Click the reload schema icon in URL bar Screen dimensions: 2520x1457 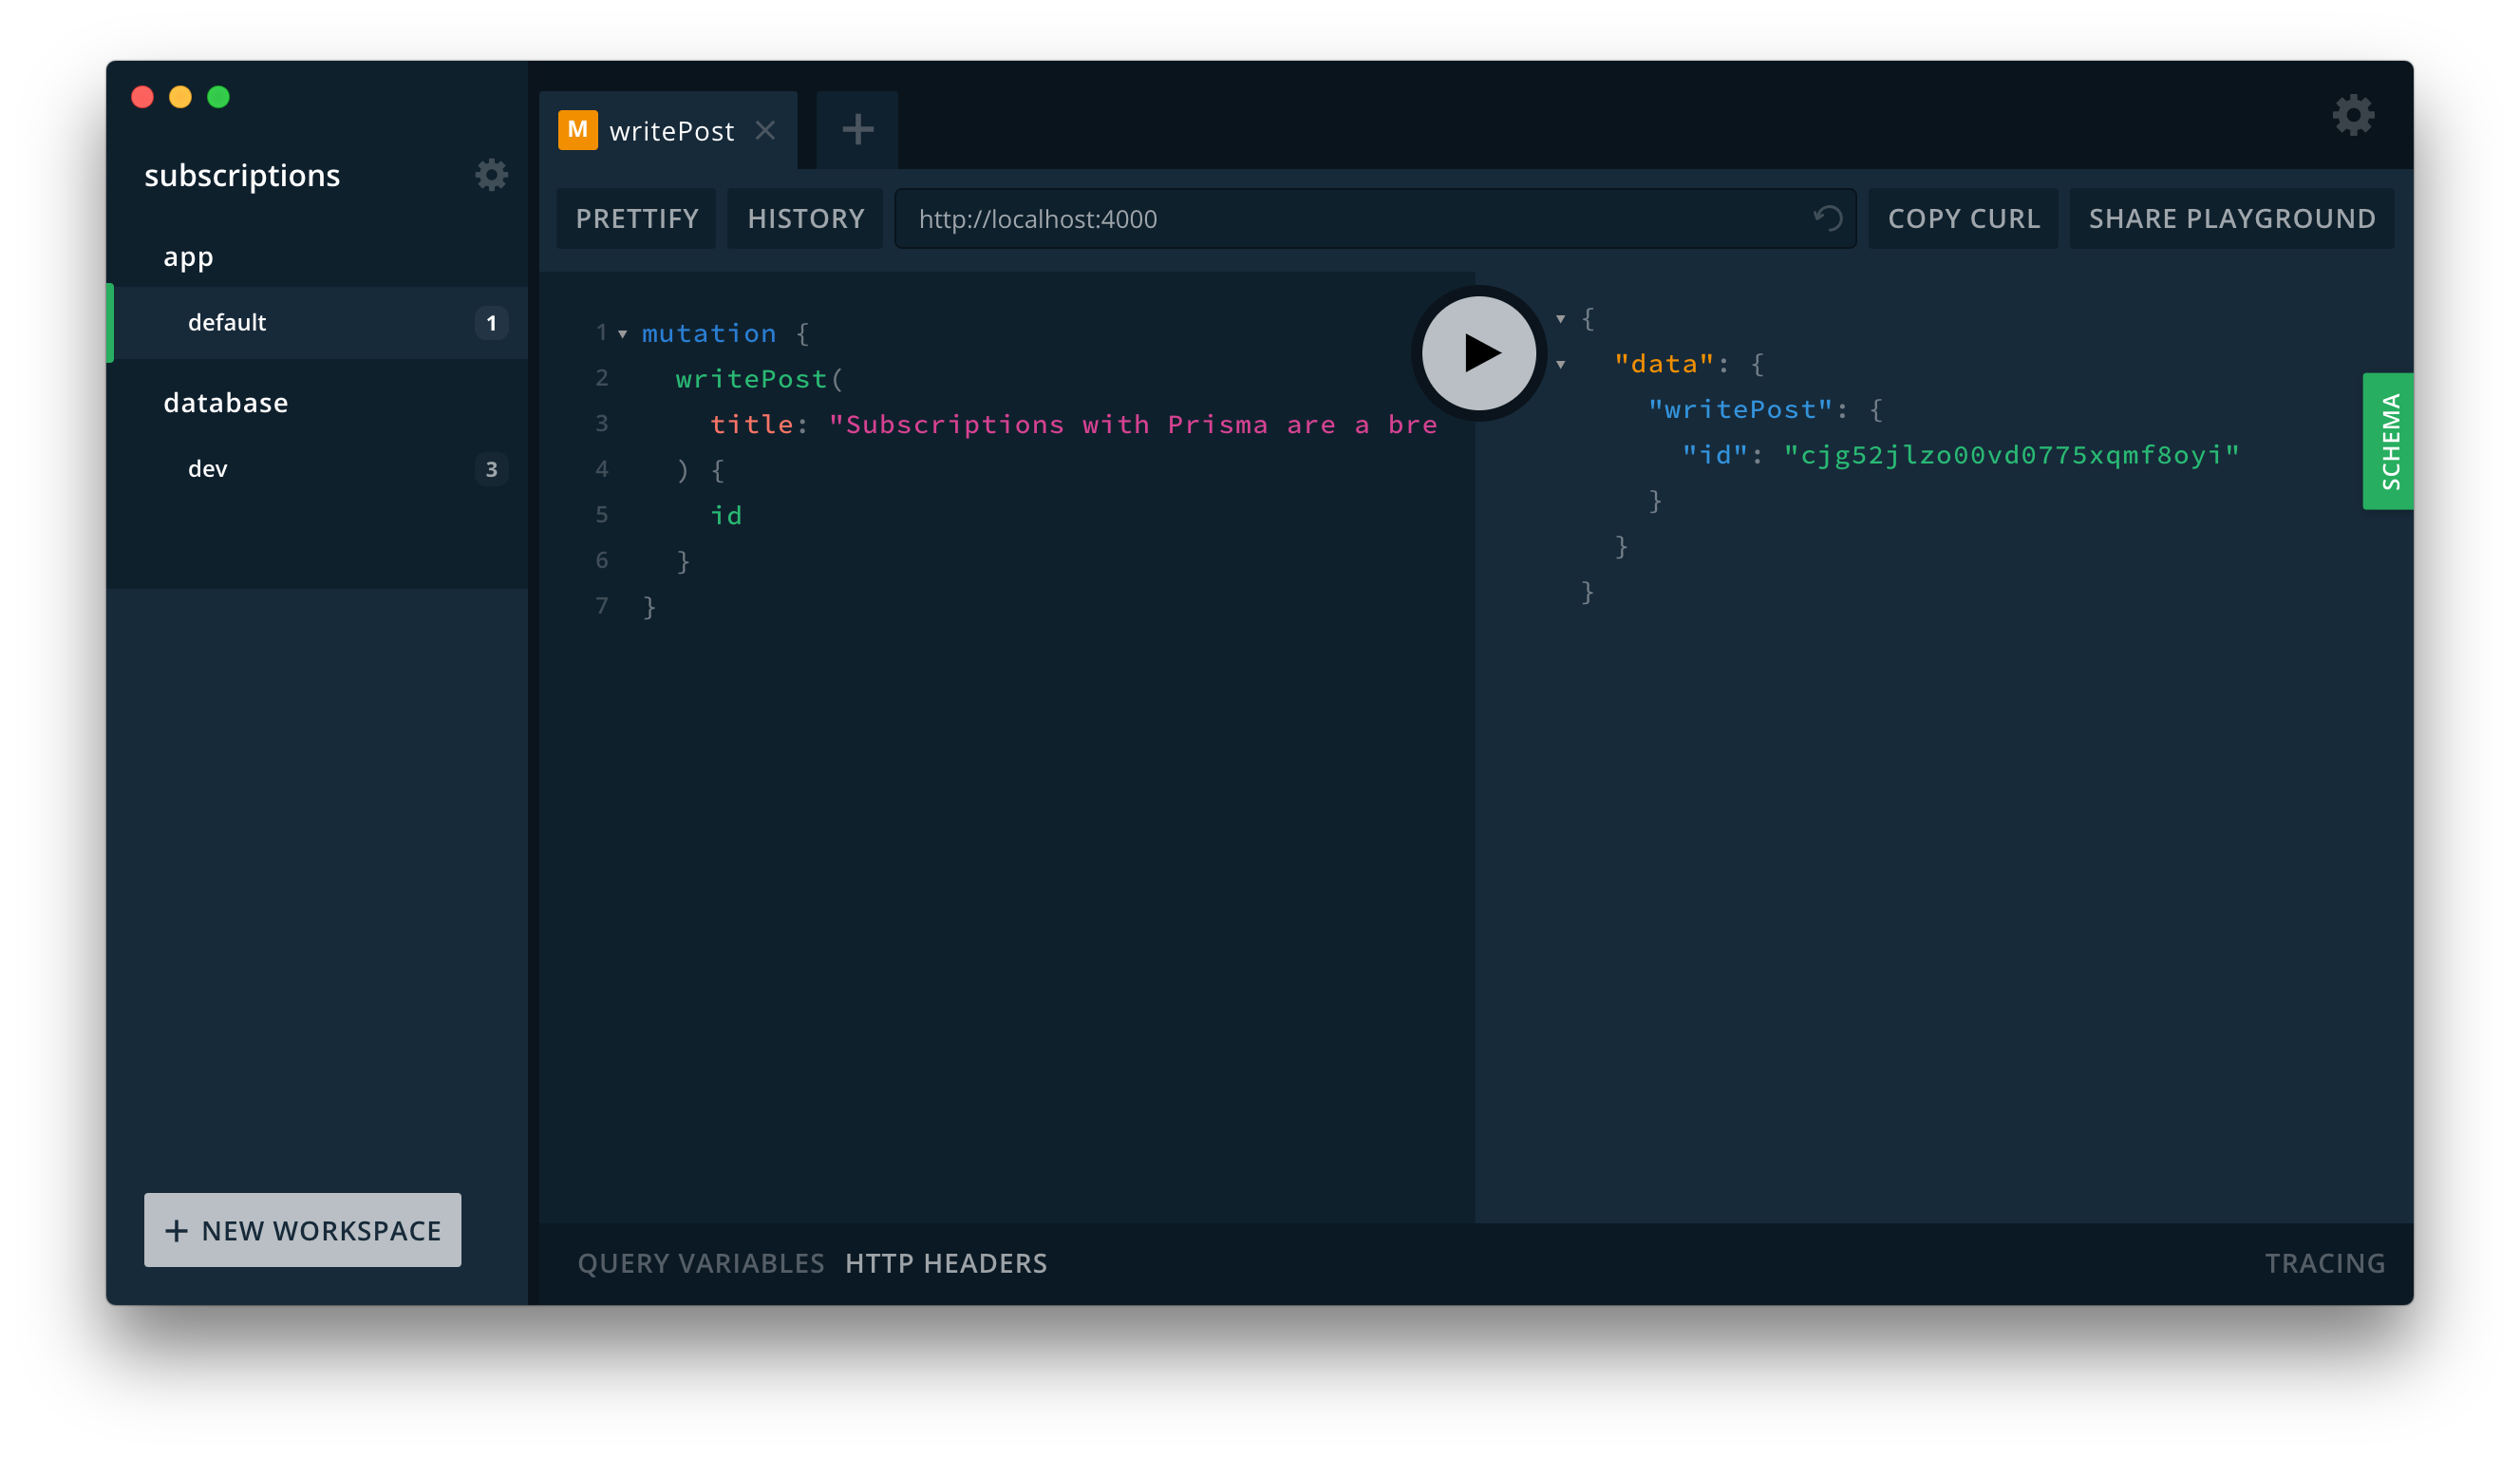[x=1827, y=218]
